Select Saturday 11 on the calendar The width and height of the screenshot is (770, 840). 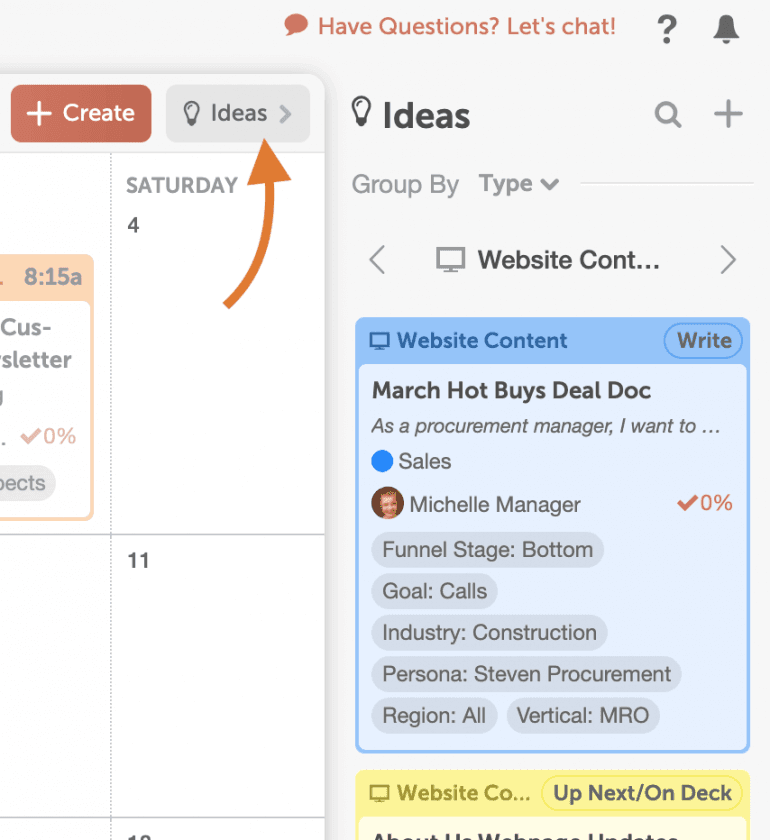point(138,561)
